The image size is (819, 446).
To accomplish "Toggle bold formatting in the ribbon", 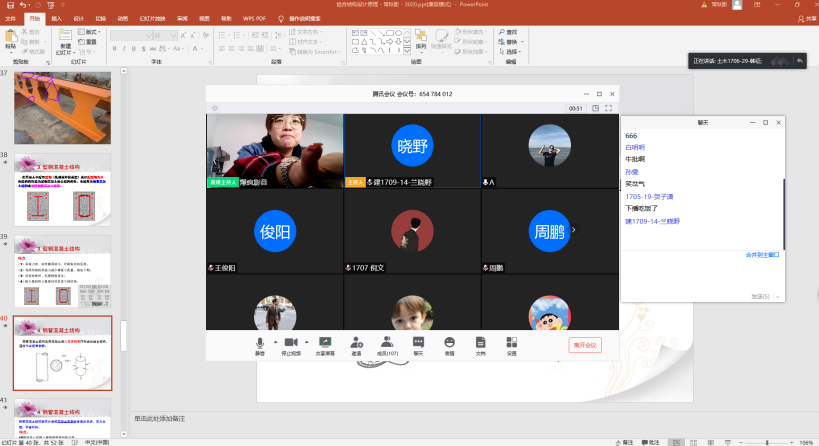I will (114, 49).
